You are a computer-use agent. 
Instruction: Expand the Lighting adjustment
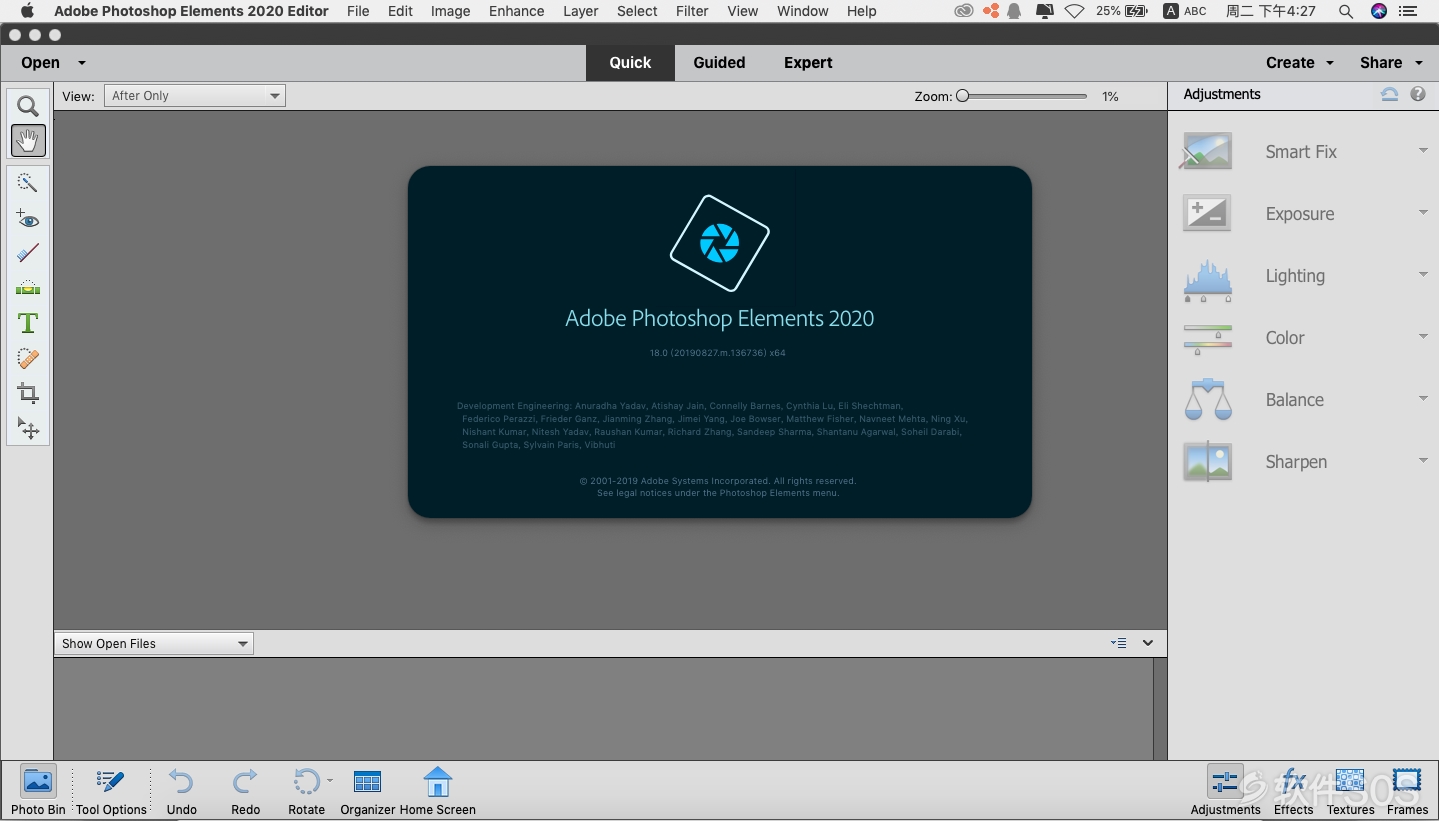click(1423, 275)
